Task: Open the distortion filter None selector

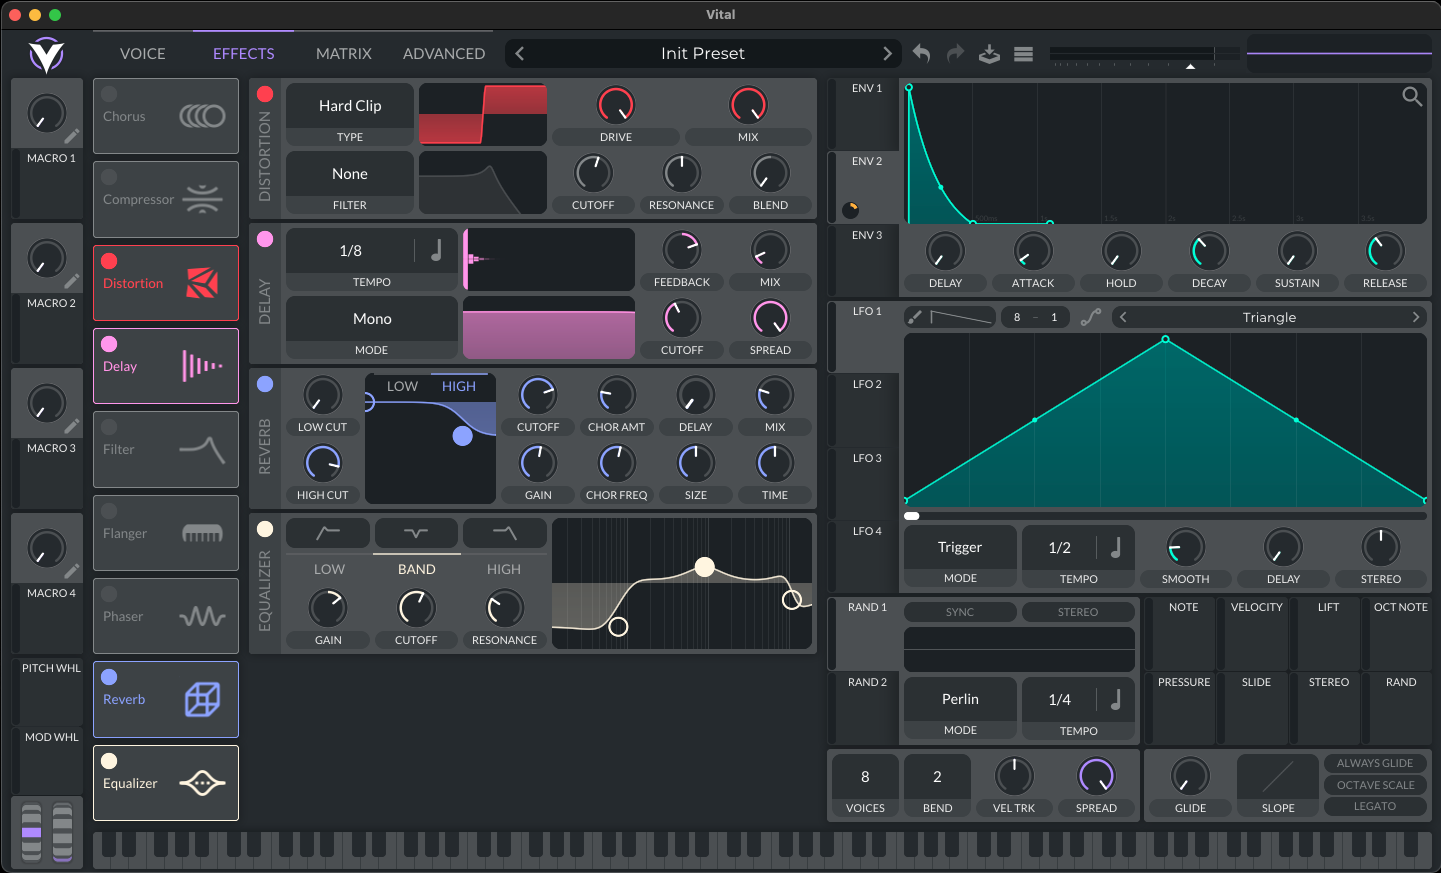Action: pyautogui.click(x=350, y=174)
